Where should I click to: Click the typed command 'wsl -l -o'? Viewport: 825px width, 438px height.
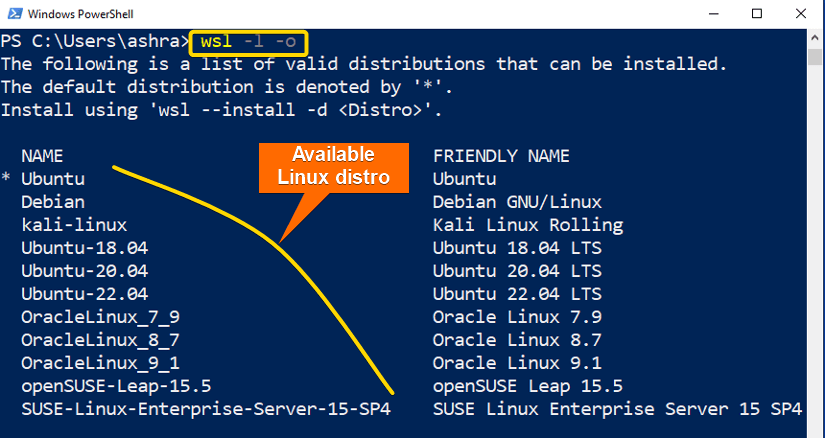click(x=248, y=42)
